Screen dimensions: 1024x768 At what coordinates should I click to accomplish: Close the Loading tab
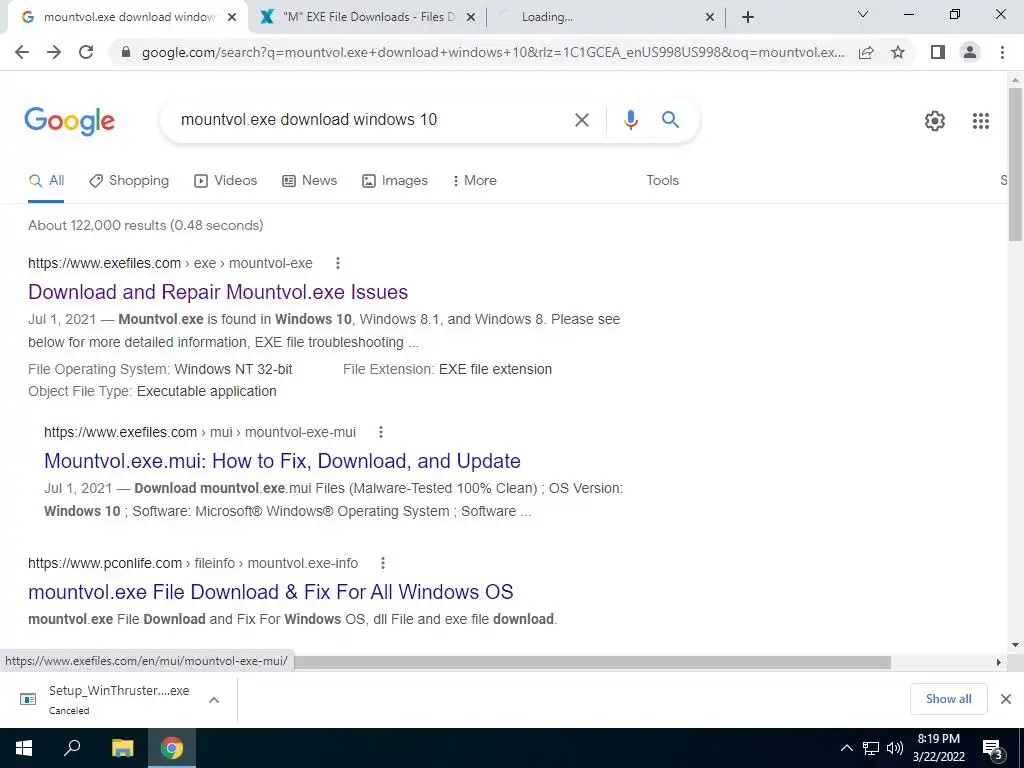click(x=710, y=18)
